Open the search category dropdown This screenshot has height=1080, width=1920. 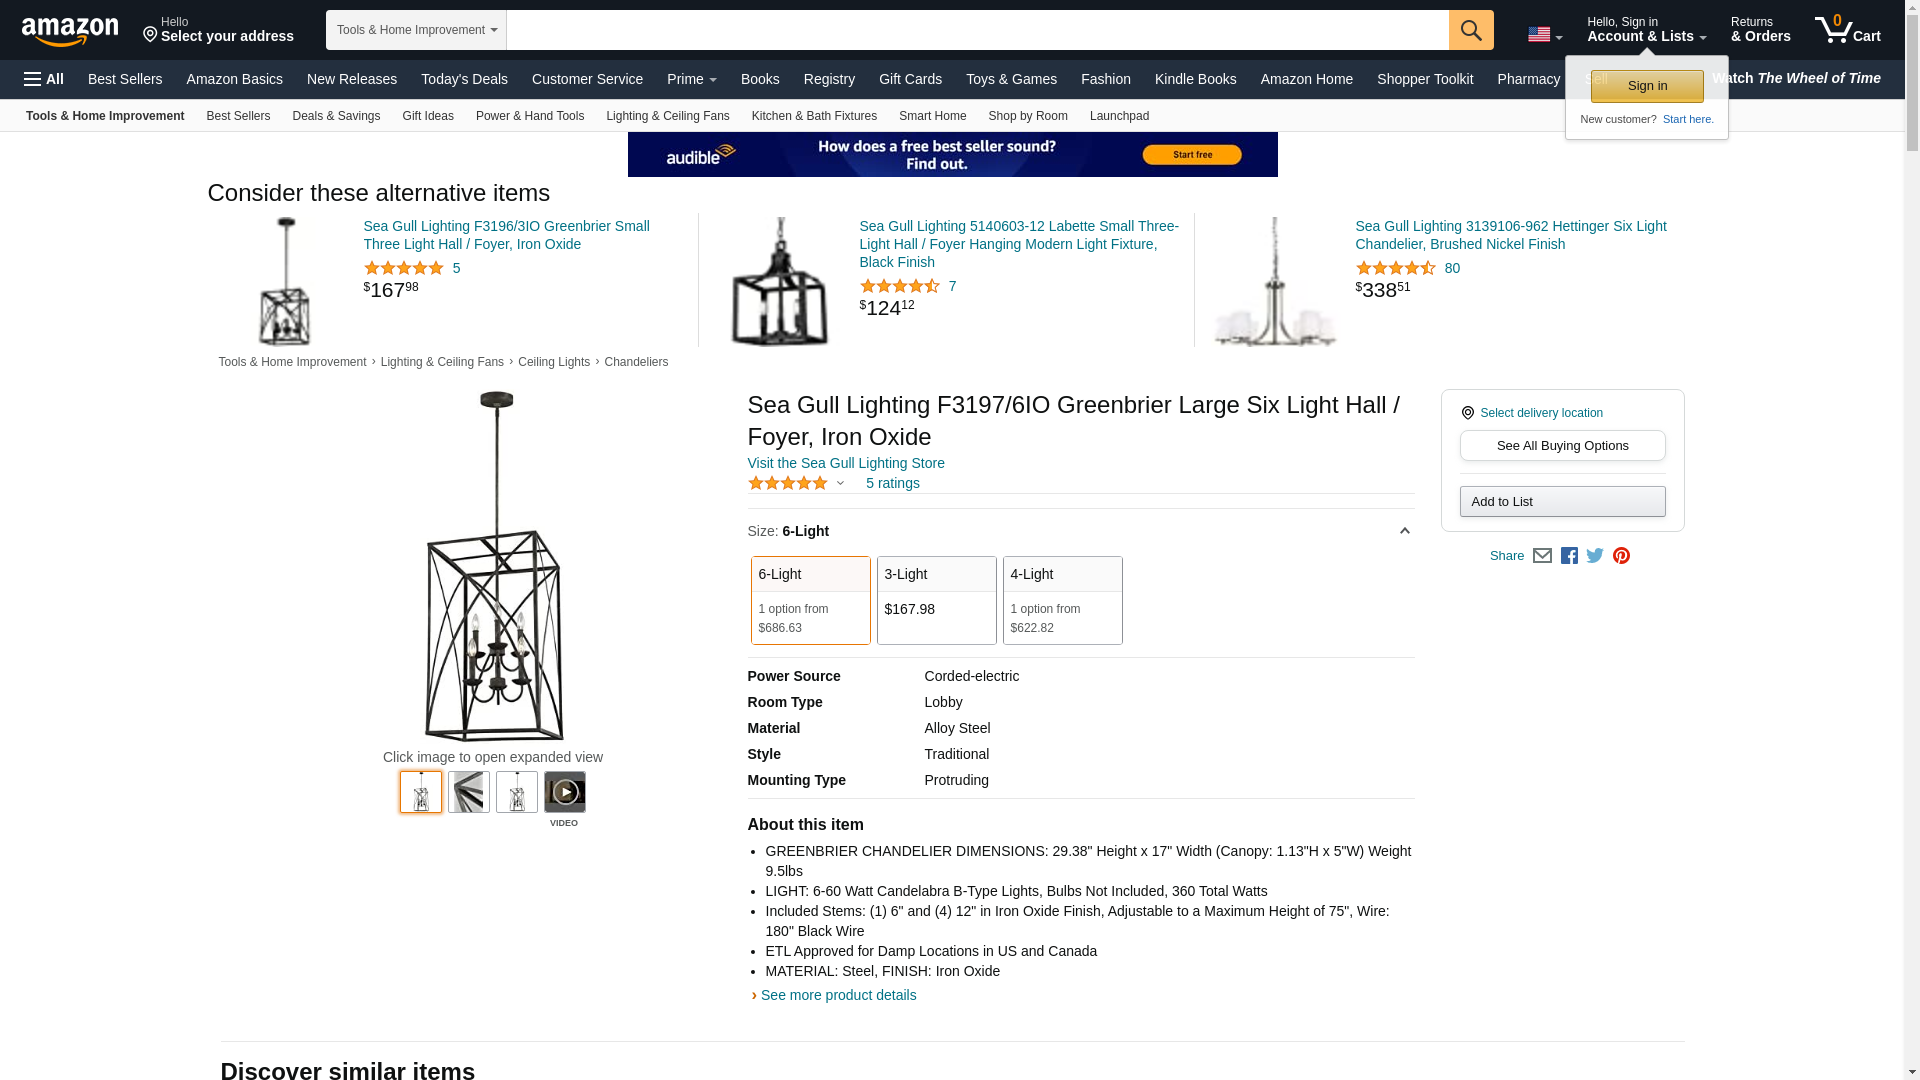416,30
